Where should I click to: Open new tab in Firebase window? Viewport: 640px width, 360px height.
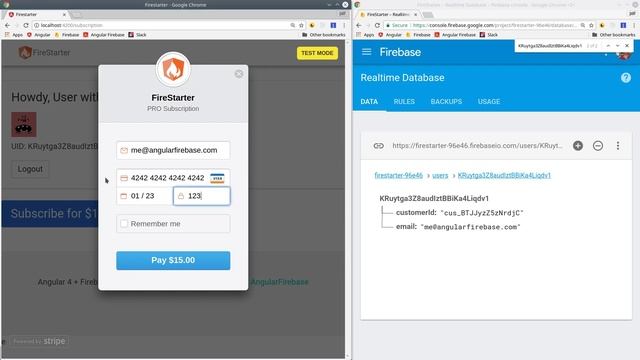[428, 15]
